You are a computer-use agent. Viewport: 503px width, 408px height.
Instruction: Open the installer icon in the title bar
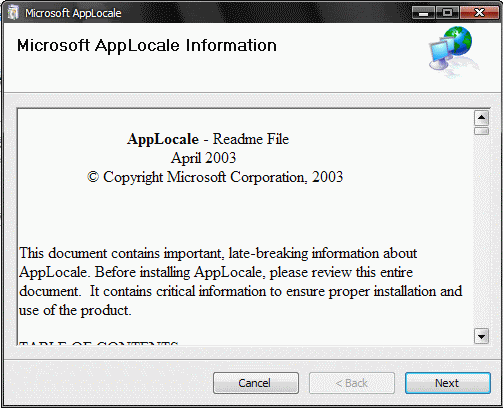point(13,13)
